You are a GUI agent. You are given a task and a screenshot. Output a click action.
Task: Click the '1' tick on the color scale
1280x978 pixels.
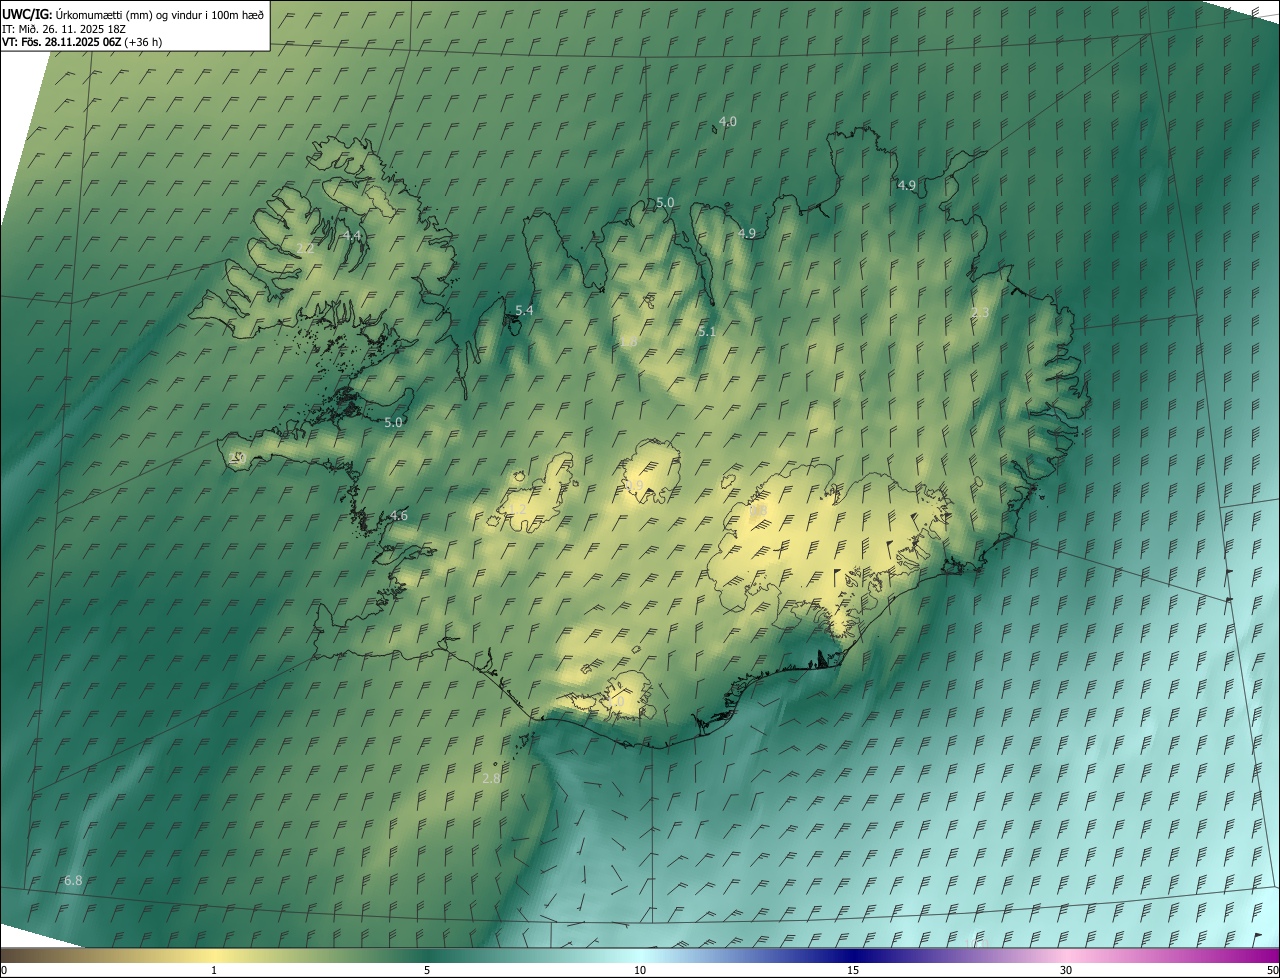click(214, 970)
